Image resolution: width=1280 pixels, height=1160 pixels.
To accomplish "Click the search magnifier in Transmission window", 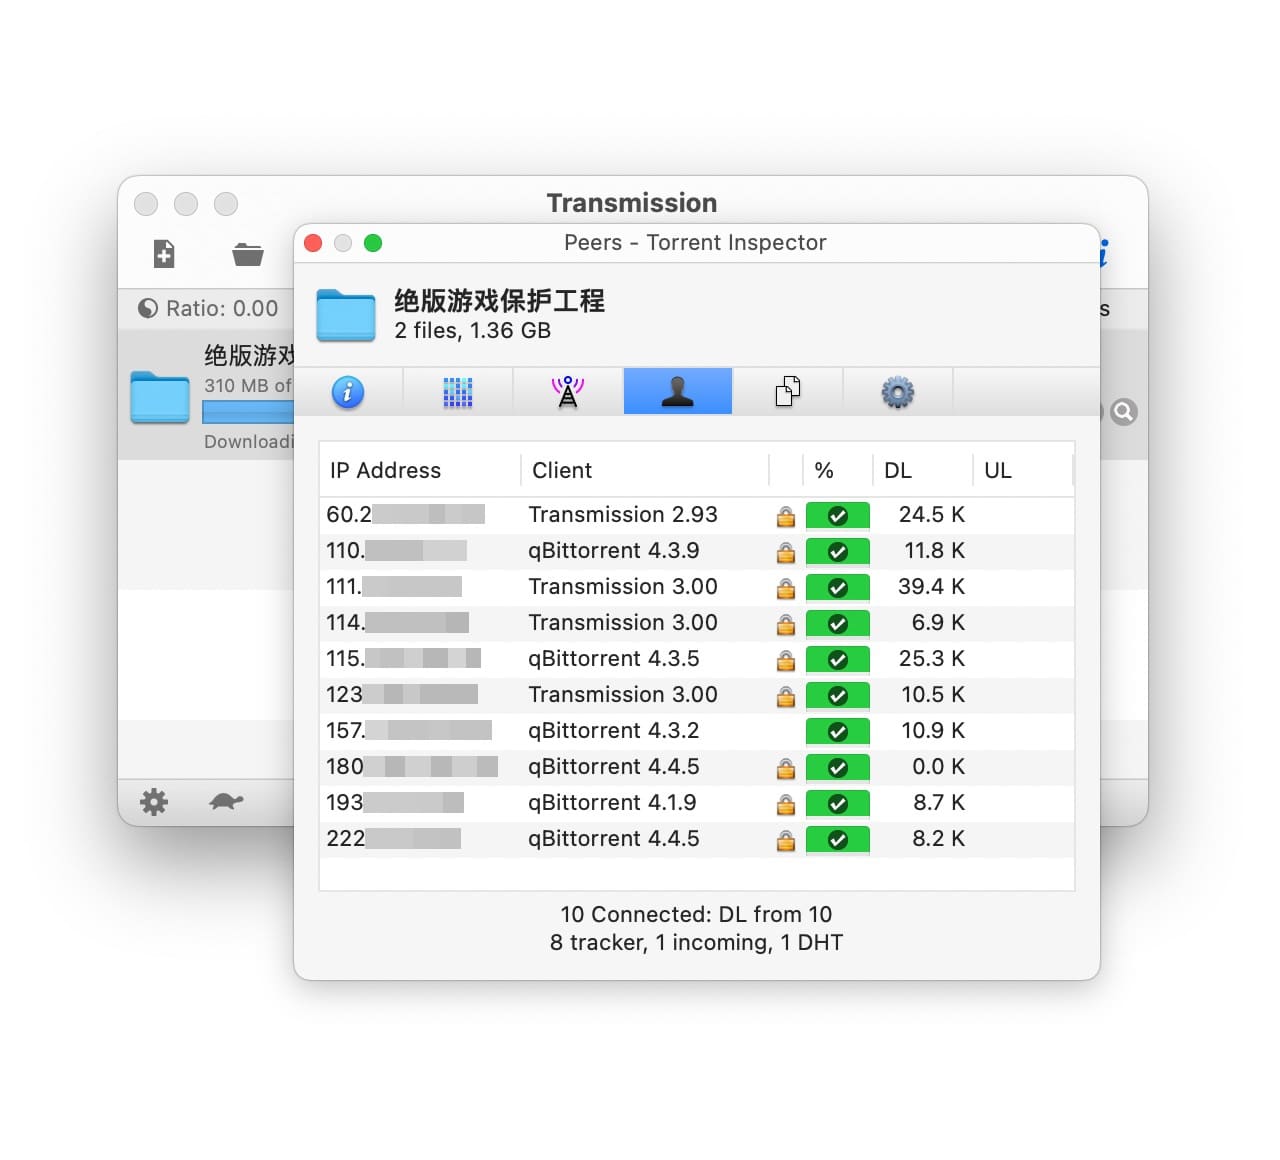I will 1124,412.
